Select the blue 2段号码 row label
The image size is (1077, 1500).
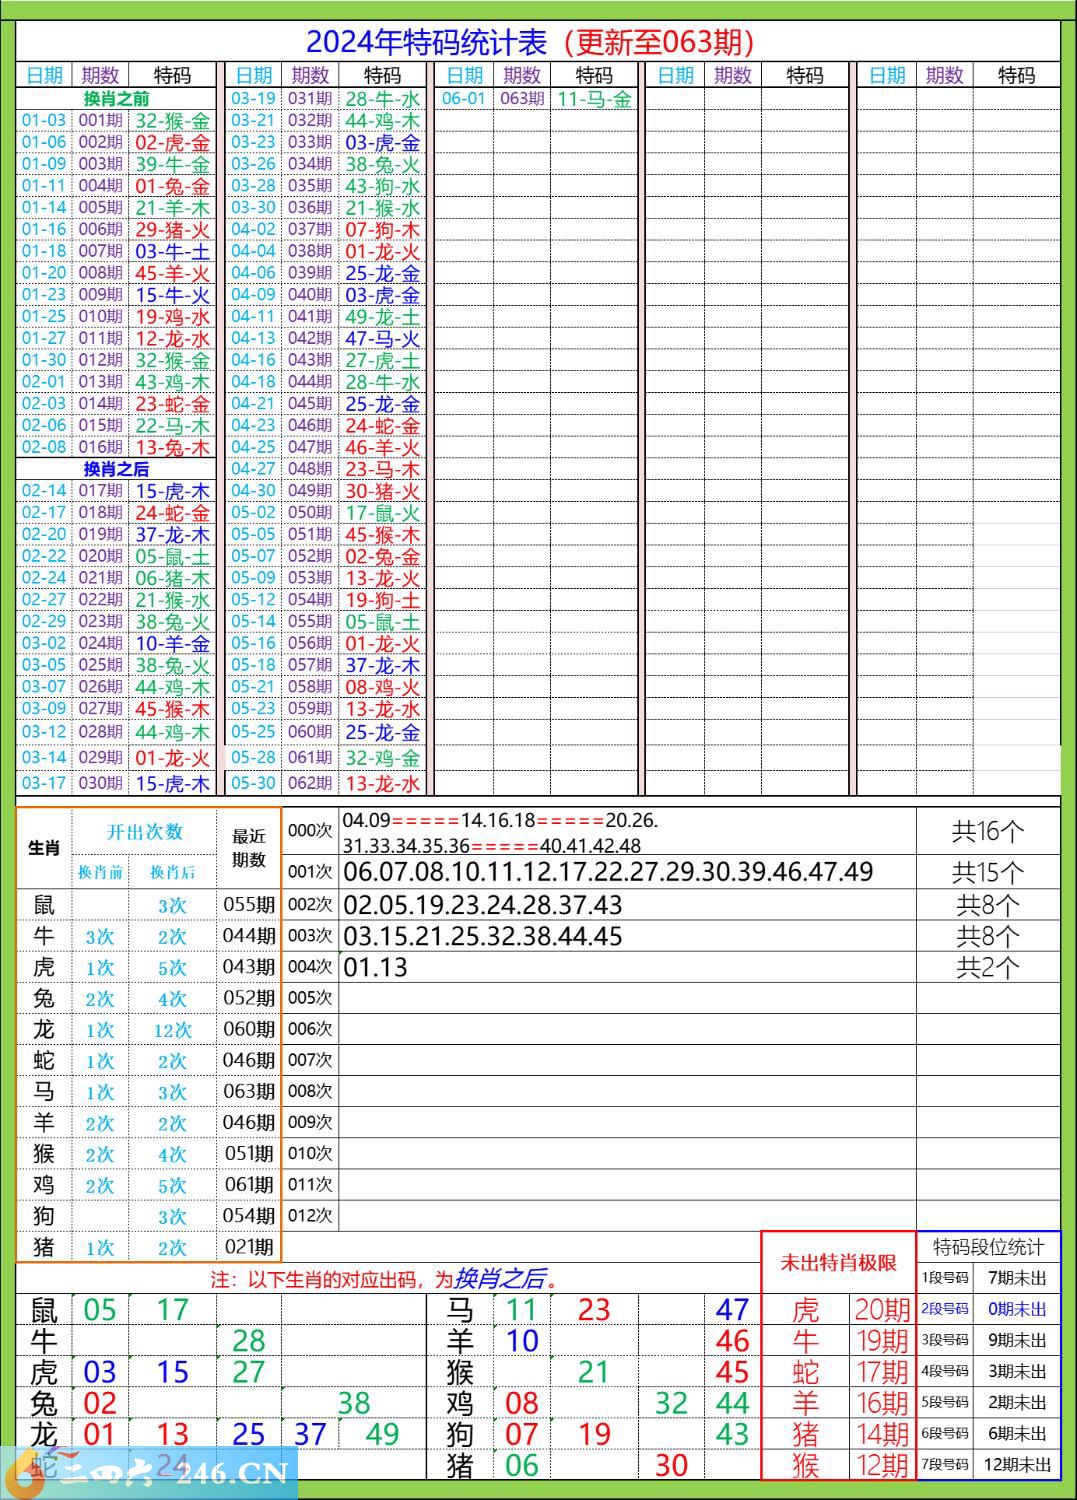point(945,1309)
